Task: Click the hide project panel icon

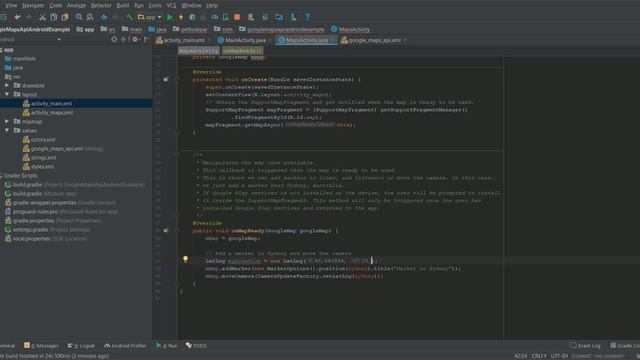Action: click(146, 39)
